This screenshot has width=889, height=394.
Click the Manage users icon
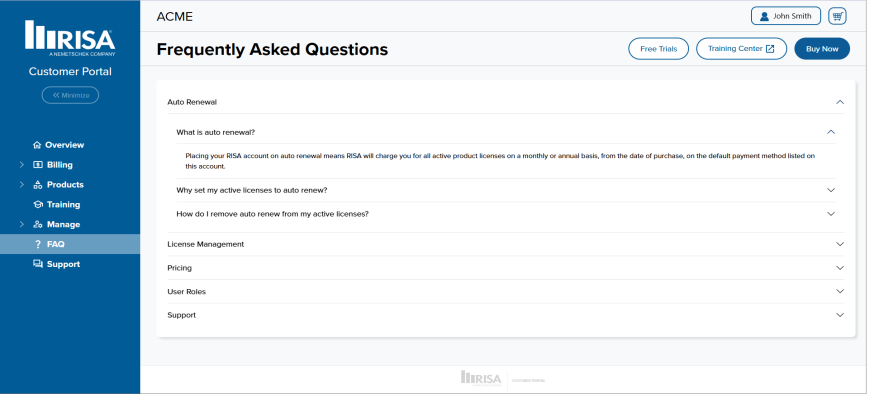point(38,224)
